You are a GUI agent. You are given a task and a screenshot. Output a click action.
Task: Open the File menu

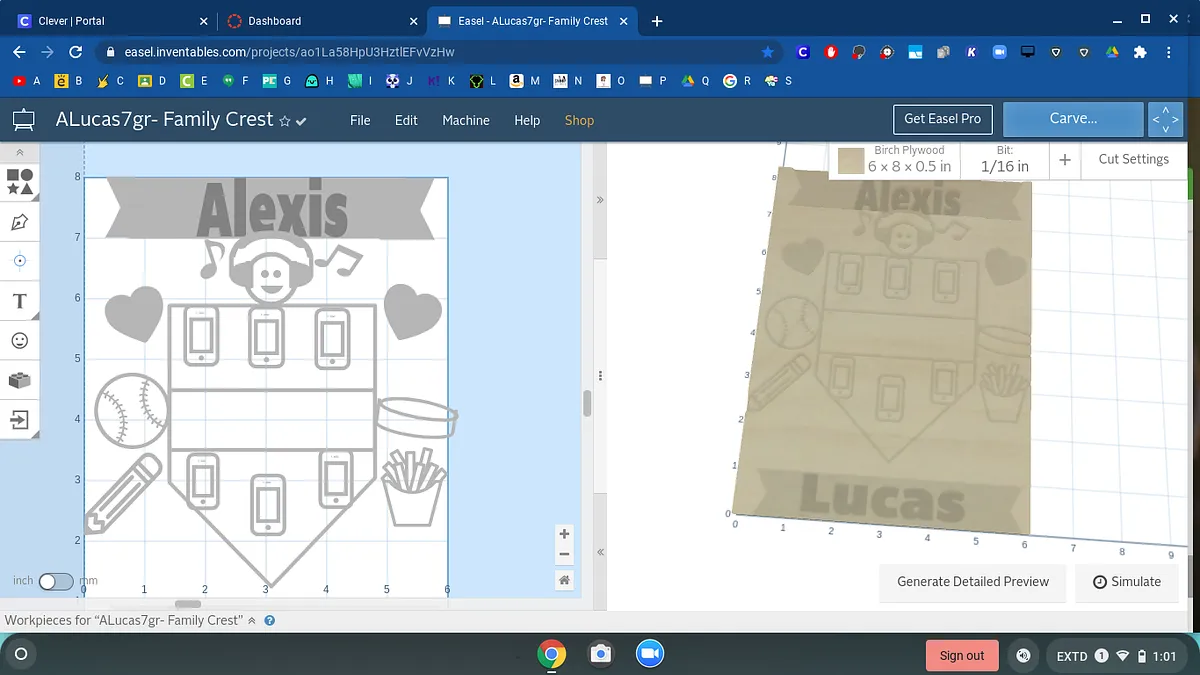point(360,120)
